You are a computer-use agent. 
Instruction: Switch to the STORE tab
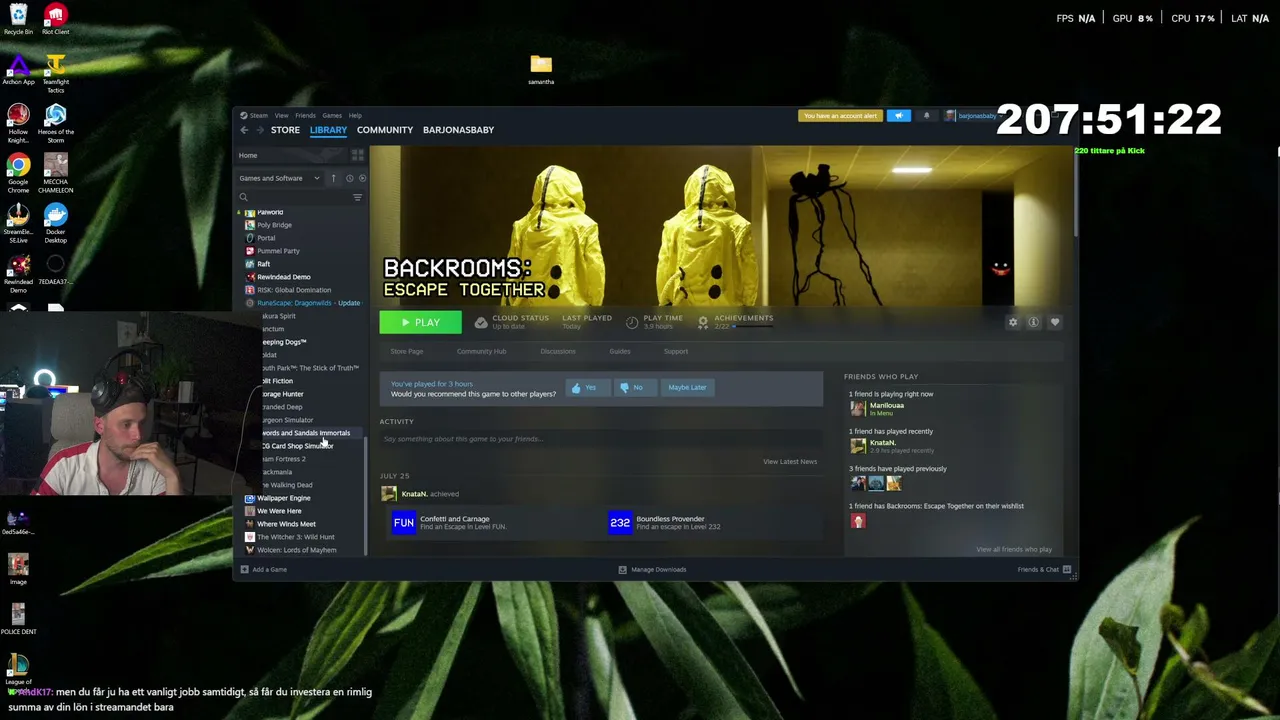[x=285, y=130]
